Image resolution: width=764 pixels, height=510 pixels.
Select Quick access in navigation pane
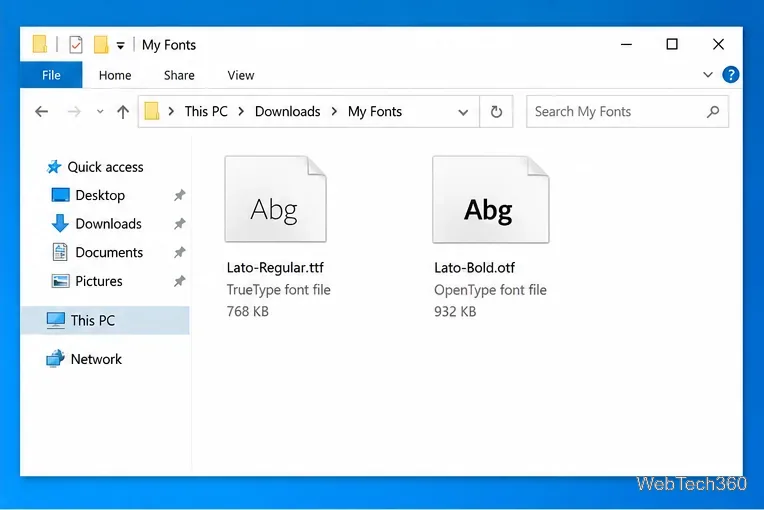95,167
